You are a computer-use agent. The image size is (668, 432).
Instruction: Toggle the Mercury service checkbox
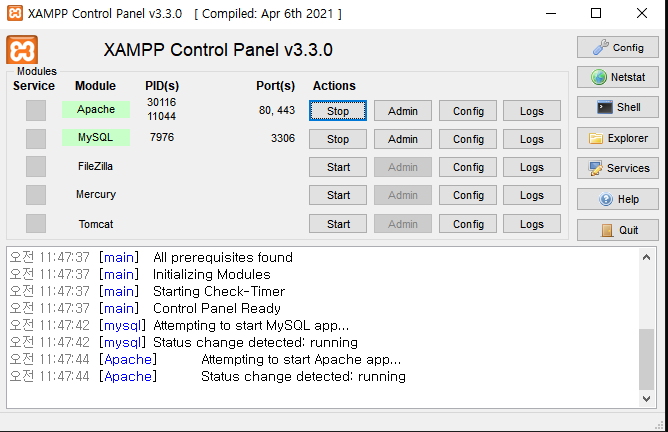pos(36,195)
